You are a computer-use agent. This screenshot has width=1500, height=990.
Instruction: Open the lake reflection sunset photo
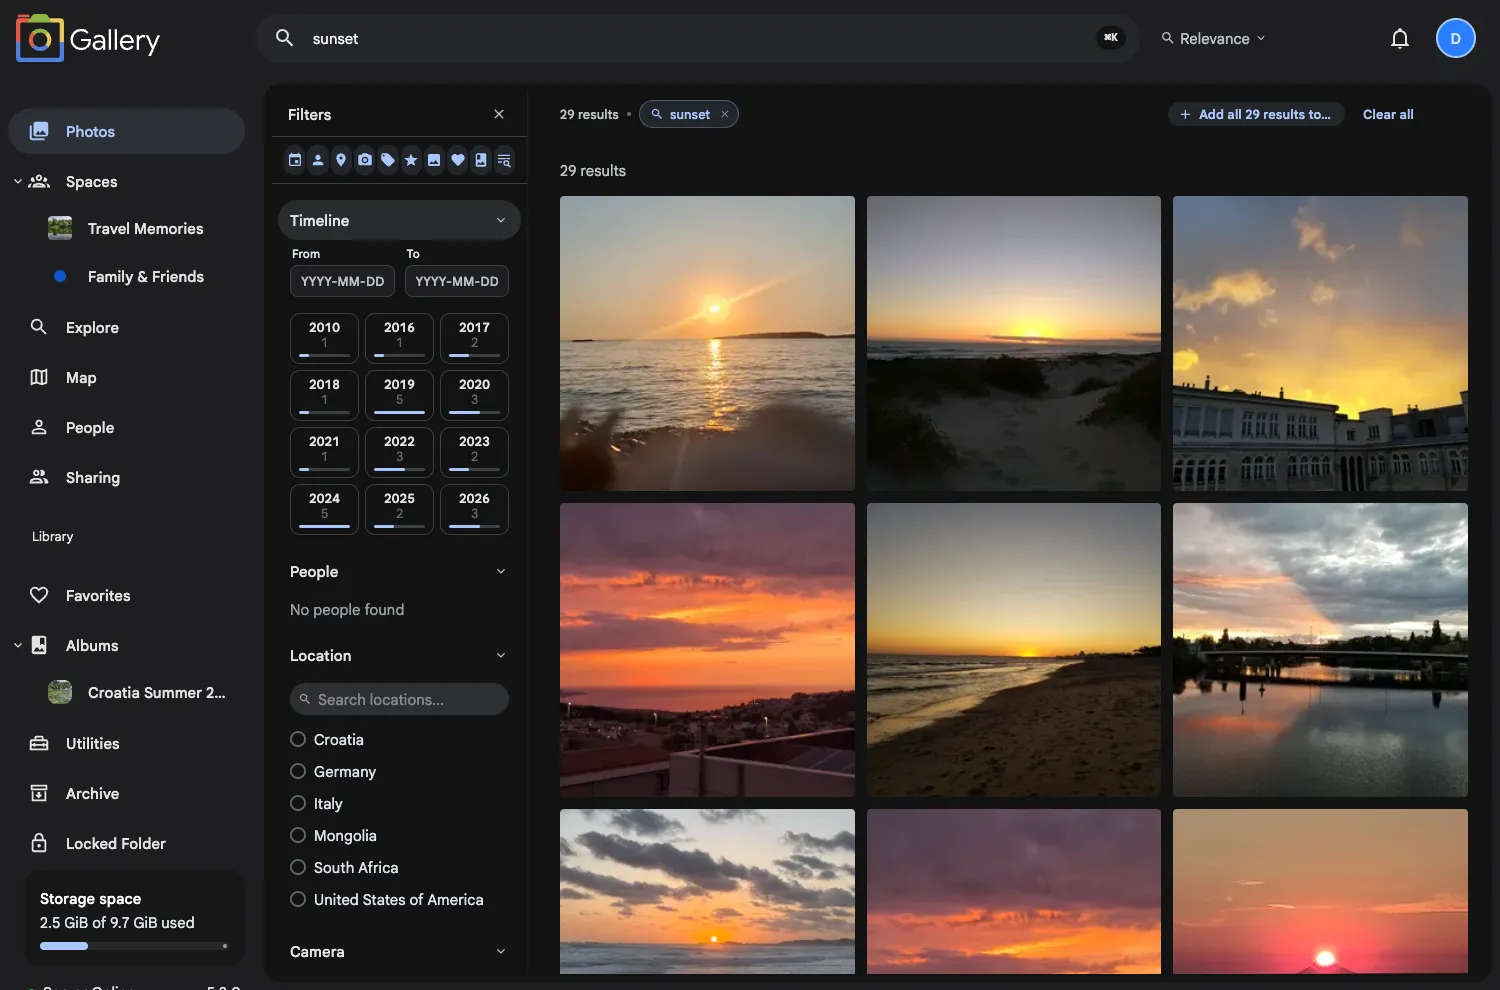[x=1320, y=650]
